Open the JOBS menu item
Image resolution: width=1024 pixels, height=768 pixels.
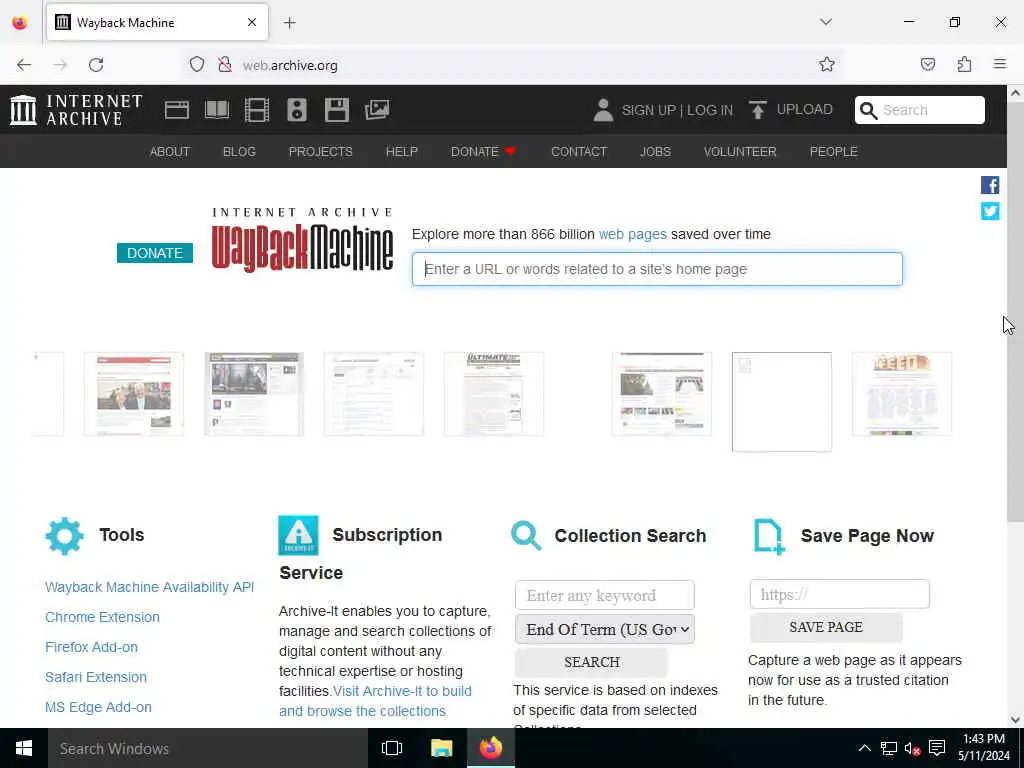click(655, 152)
